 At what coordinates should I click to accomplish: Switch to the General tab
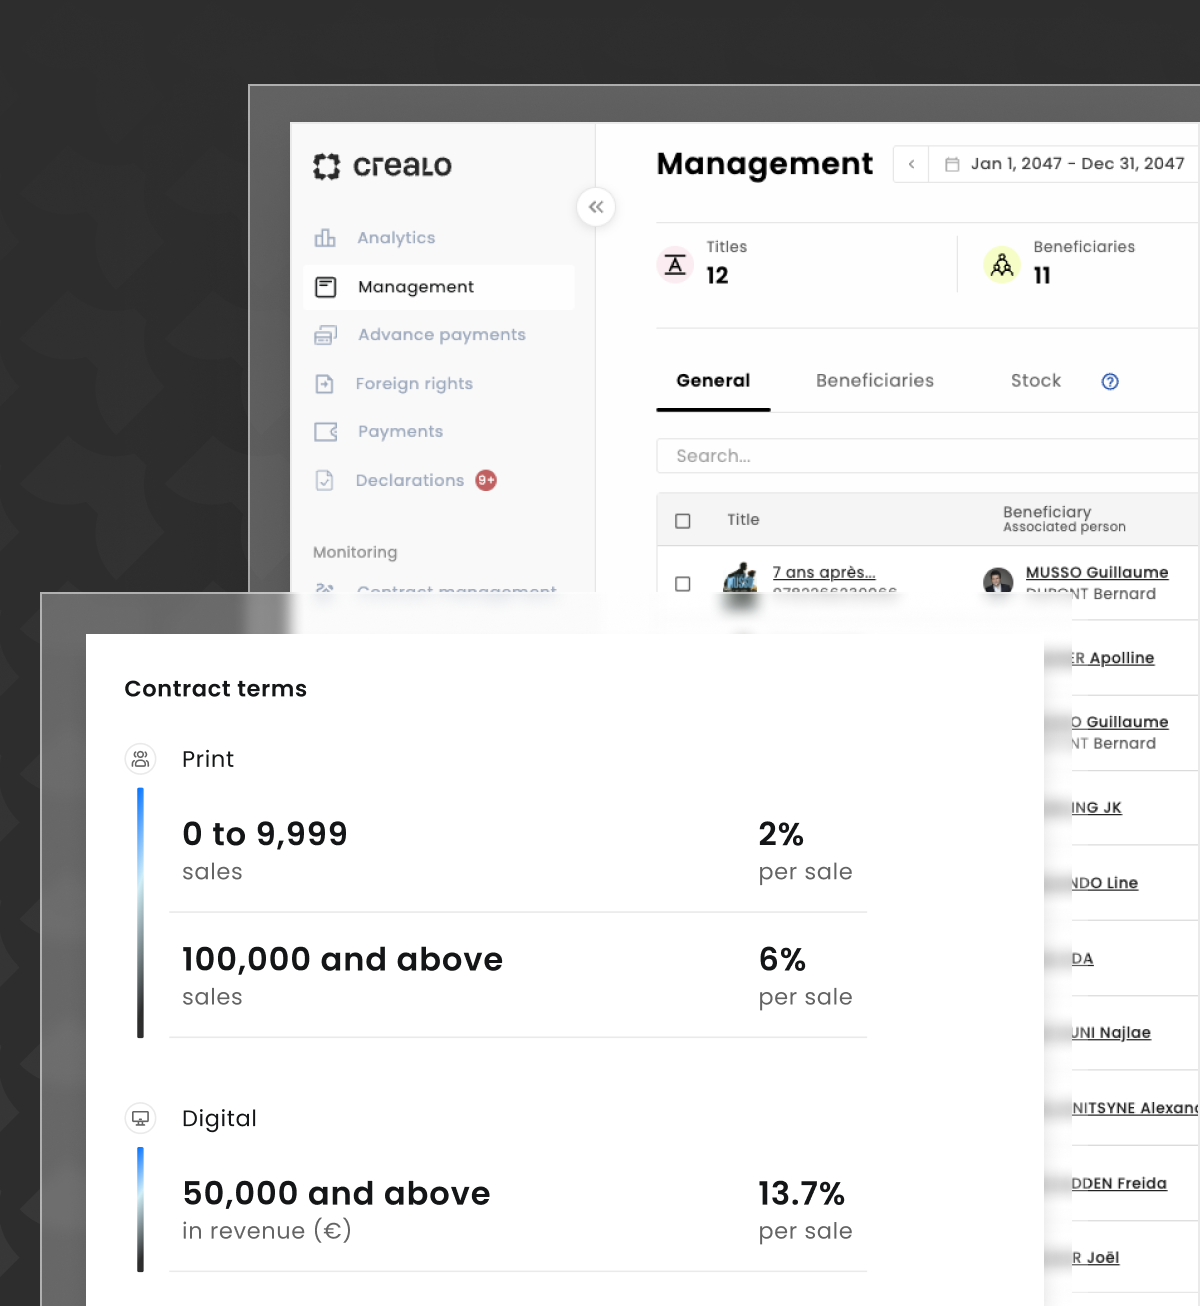click(x=713, y=381)
